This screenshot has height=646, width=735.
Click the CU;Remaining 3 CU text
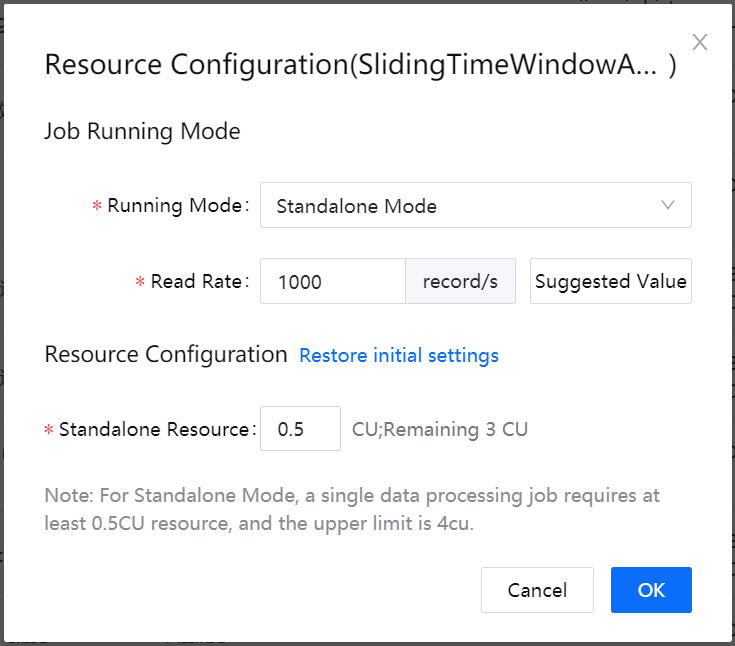[x=440, y=430]
